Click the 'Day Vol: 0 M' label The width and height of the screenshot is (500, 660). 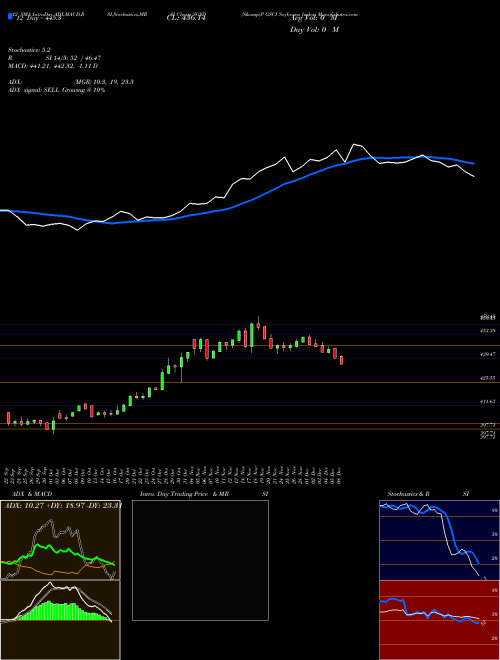click(314, 29)
